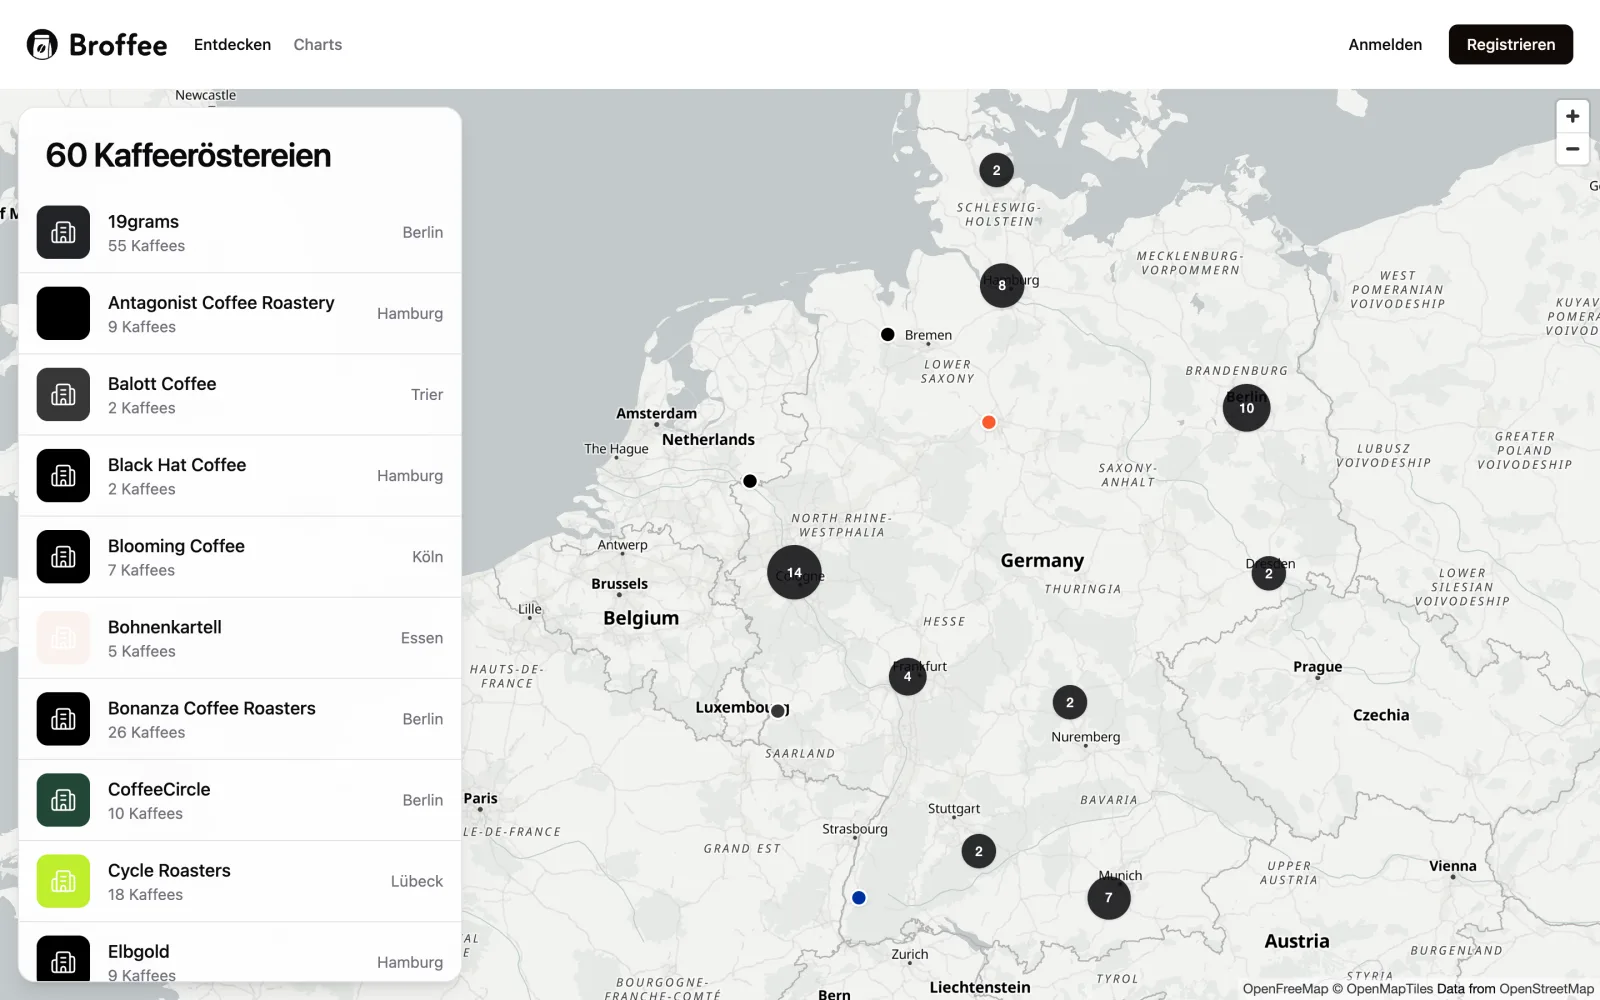The image size is (1600, 1000).
Task: Expand the Frankfurt cluster of 4
Action: (x=907, y=676)
